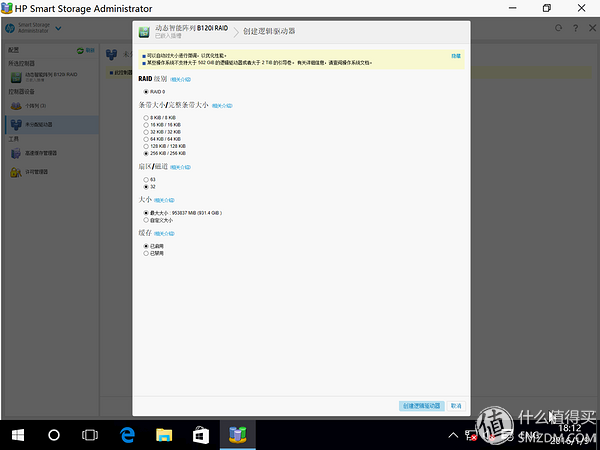Screen dimensions: 600x450
Task: Launch Microsoft Edge from taskbar
Action: pos(127,435)
